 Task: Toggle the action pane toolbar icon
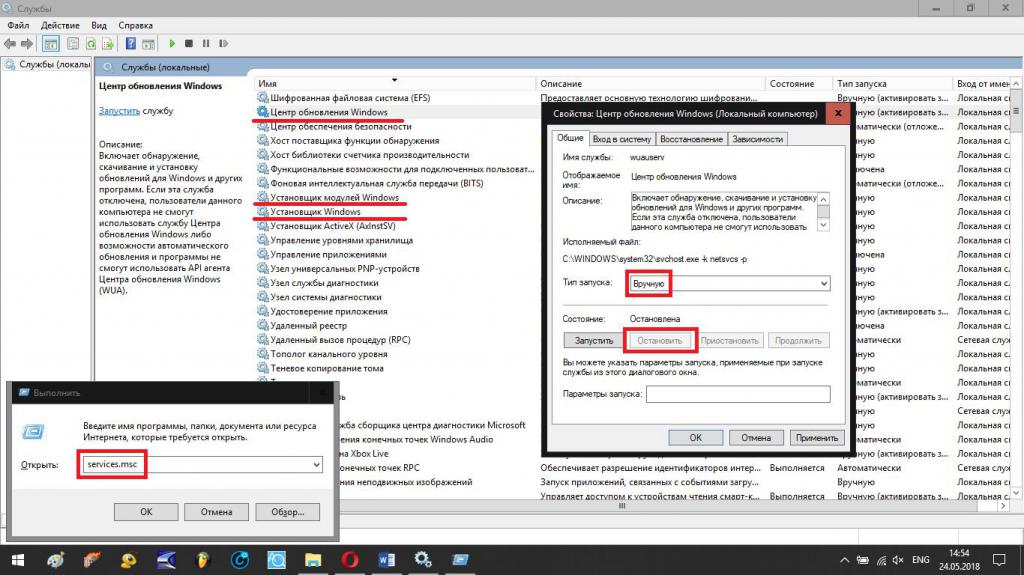point(148,44)
